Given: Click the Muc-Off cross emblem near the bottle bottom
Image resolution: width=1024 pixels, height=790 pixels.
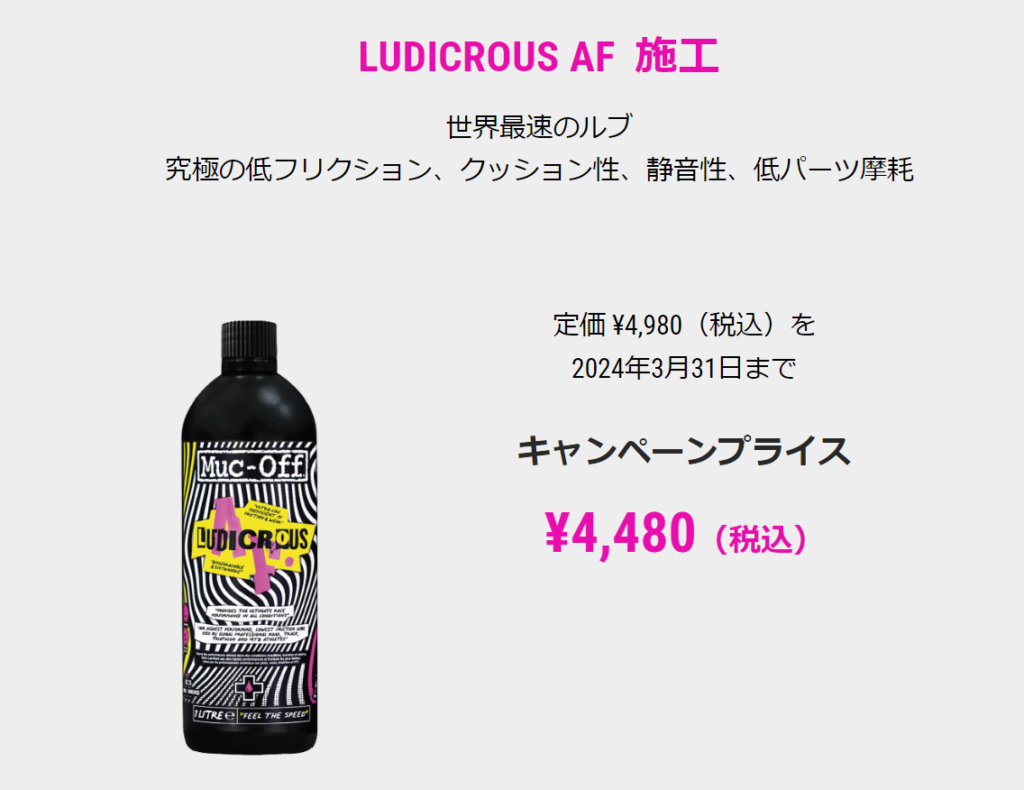Looking at the screenshot, I should tap(249, 690).
